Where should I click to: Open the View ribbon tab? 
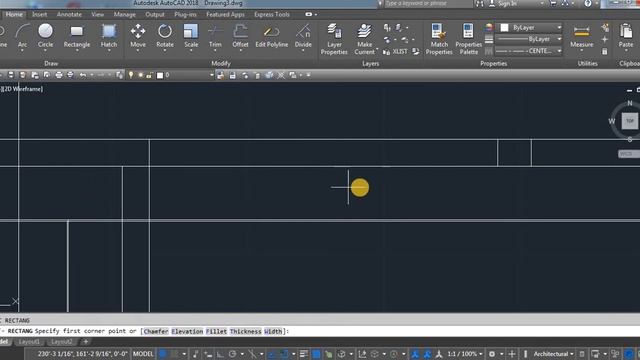(98, 14)
